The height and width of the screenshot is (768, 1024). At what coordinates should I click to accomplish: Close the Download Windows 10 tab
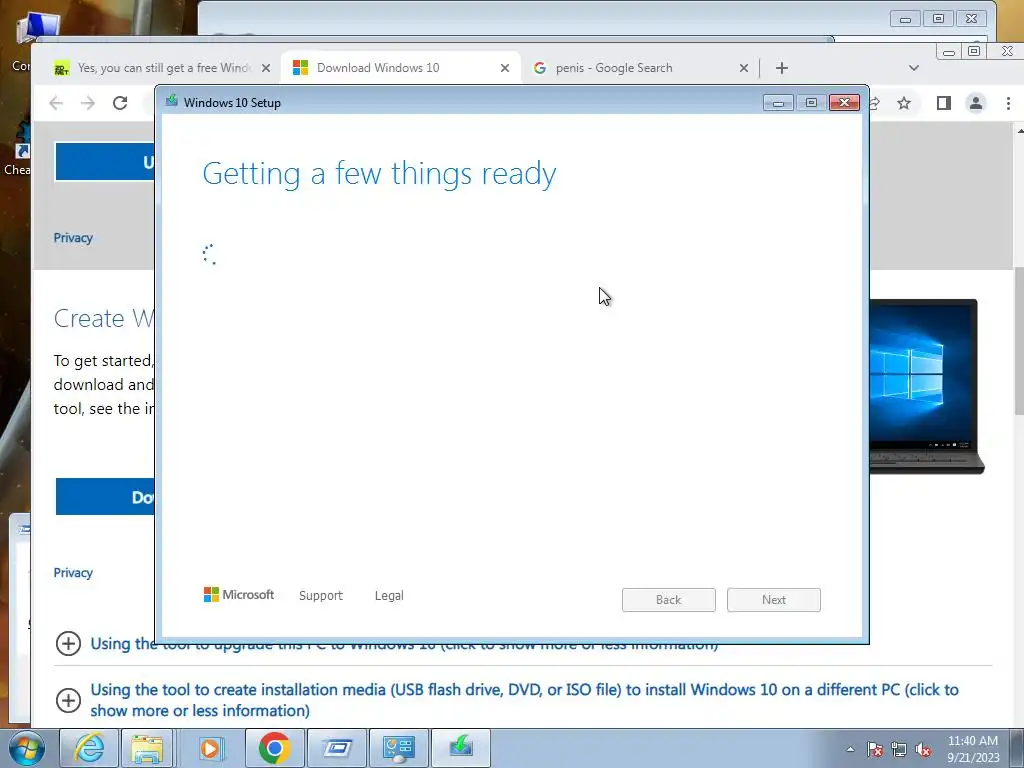click(505, 68)
